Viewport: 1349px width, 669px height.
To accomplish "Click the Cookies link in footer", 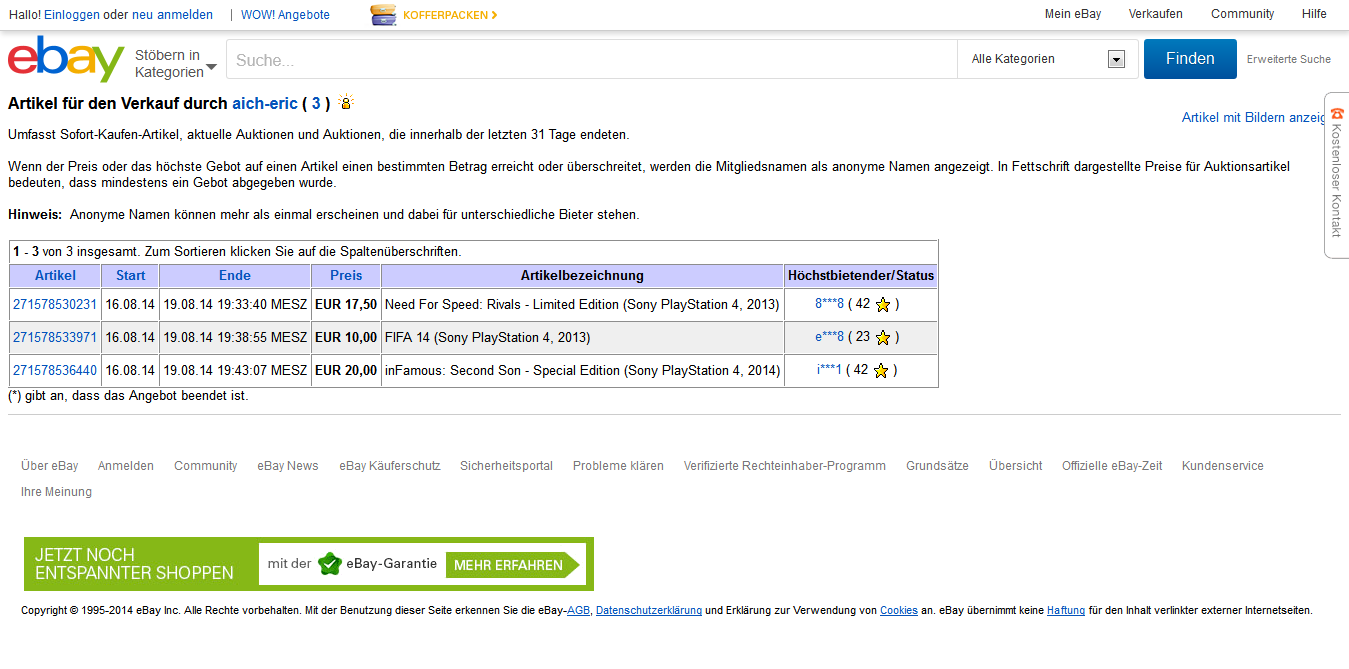I will point(899,610).
